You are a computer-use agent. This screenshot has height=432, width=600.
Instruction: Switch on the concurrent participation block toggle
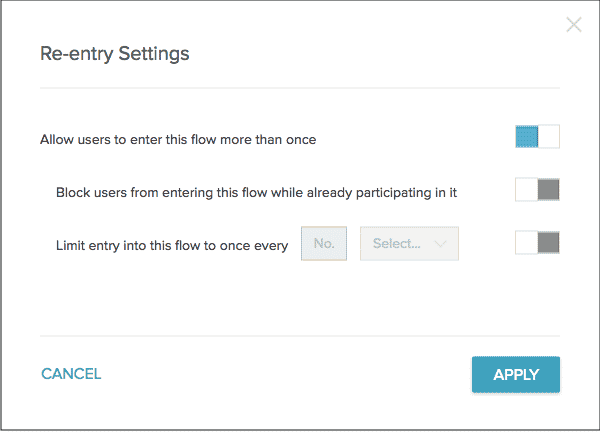537,190
